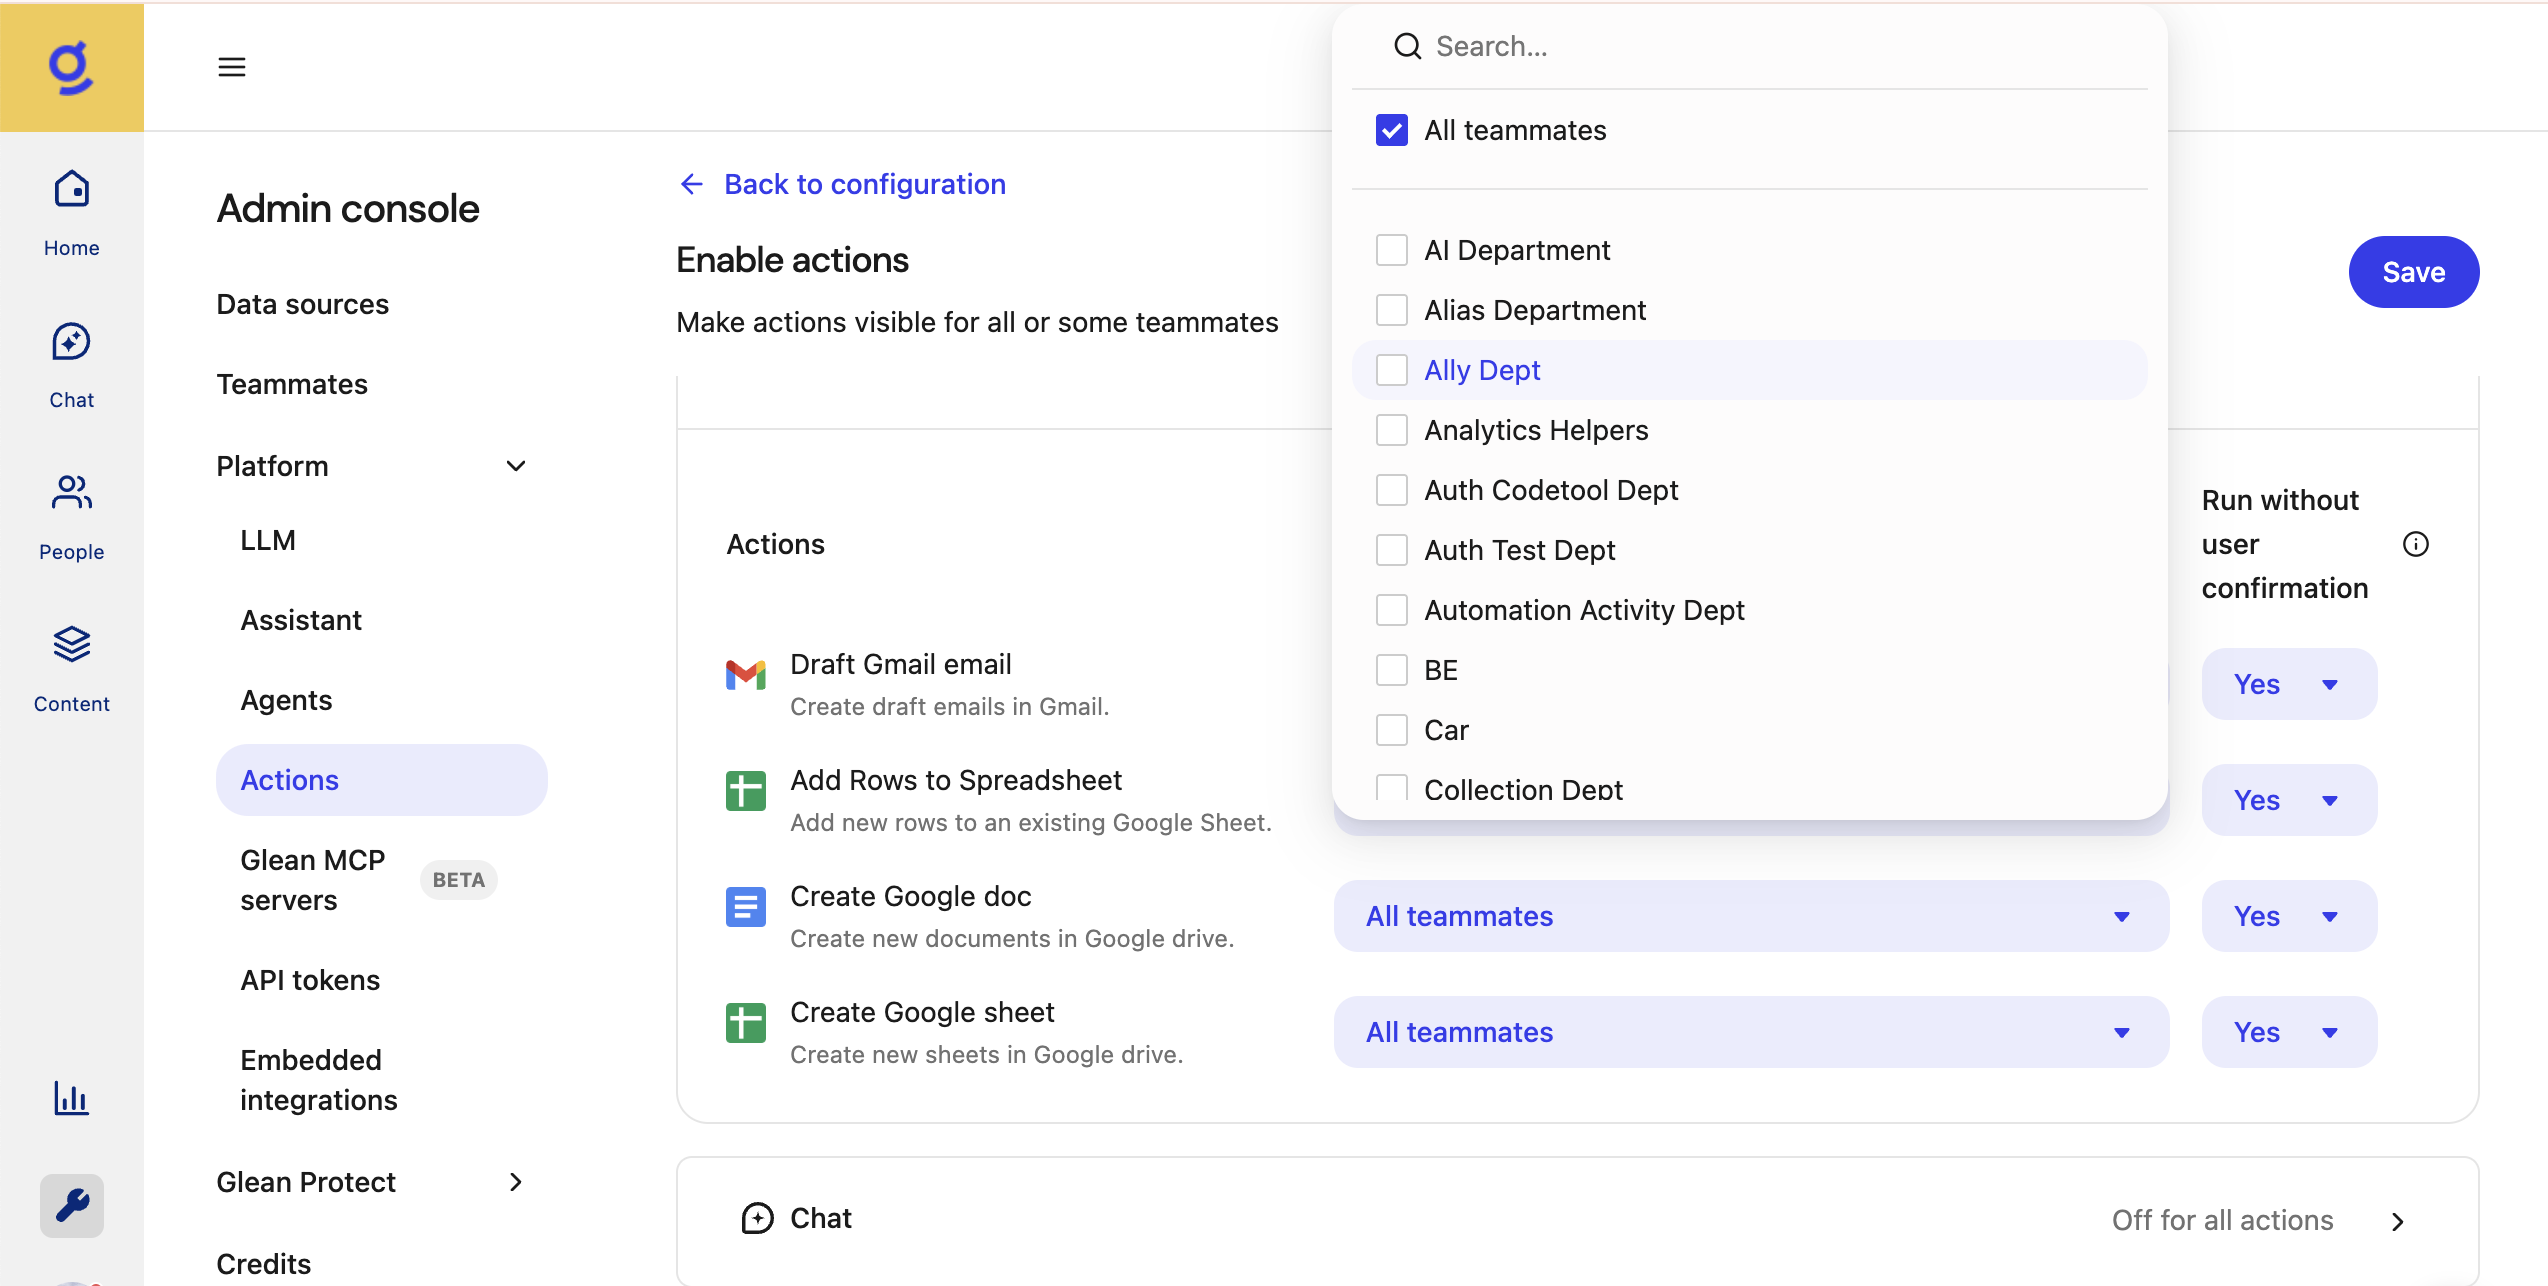The image size is (2548, 1286).
Task: Check the Analytics Helpers checkbox
Action: coord(1391,430)
